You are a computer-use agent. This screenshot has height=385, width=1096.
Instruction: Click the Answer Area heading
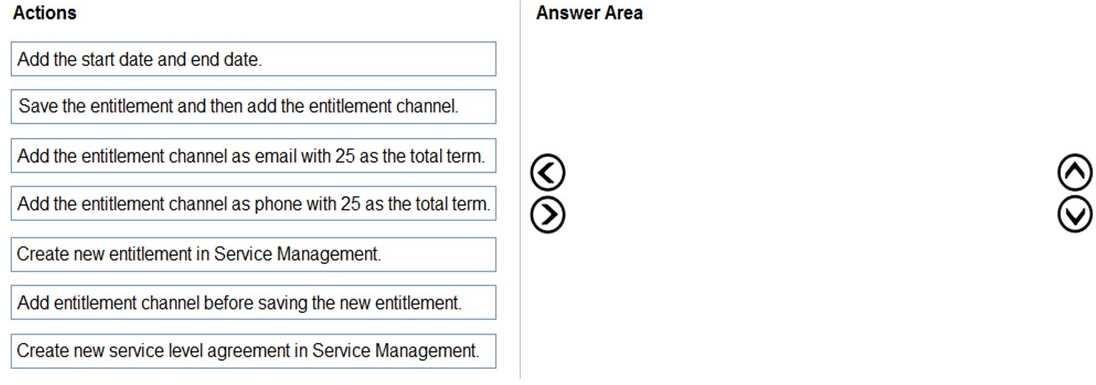click(589, 13)
